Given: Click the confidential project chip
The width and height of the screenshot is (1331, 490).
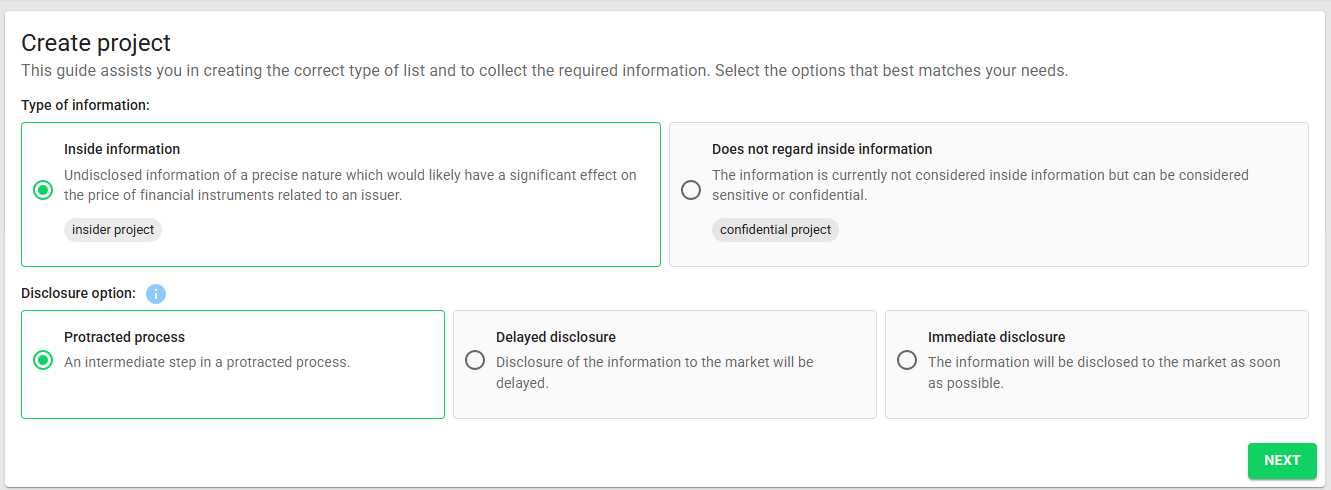Looking at the screenshot, I should click(776, 230).
